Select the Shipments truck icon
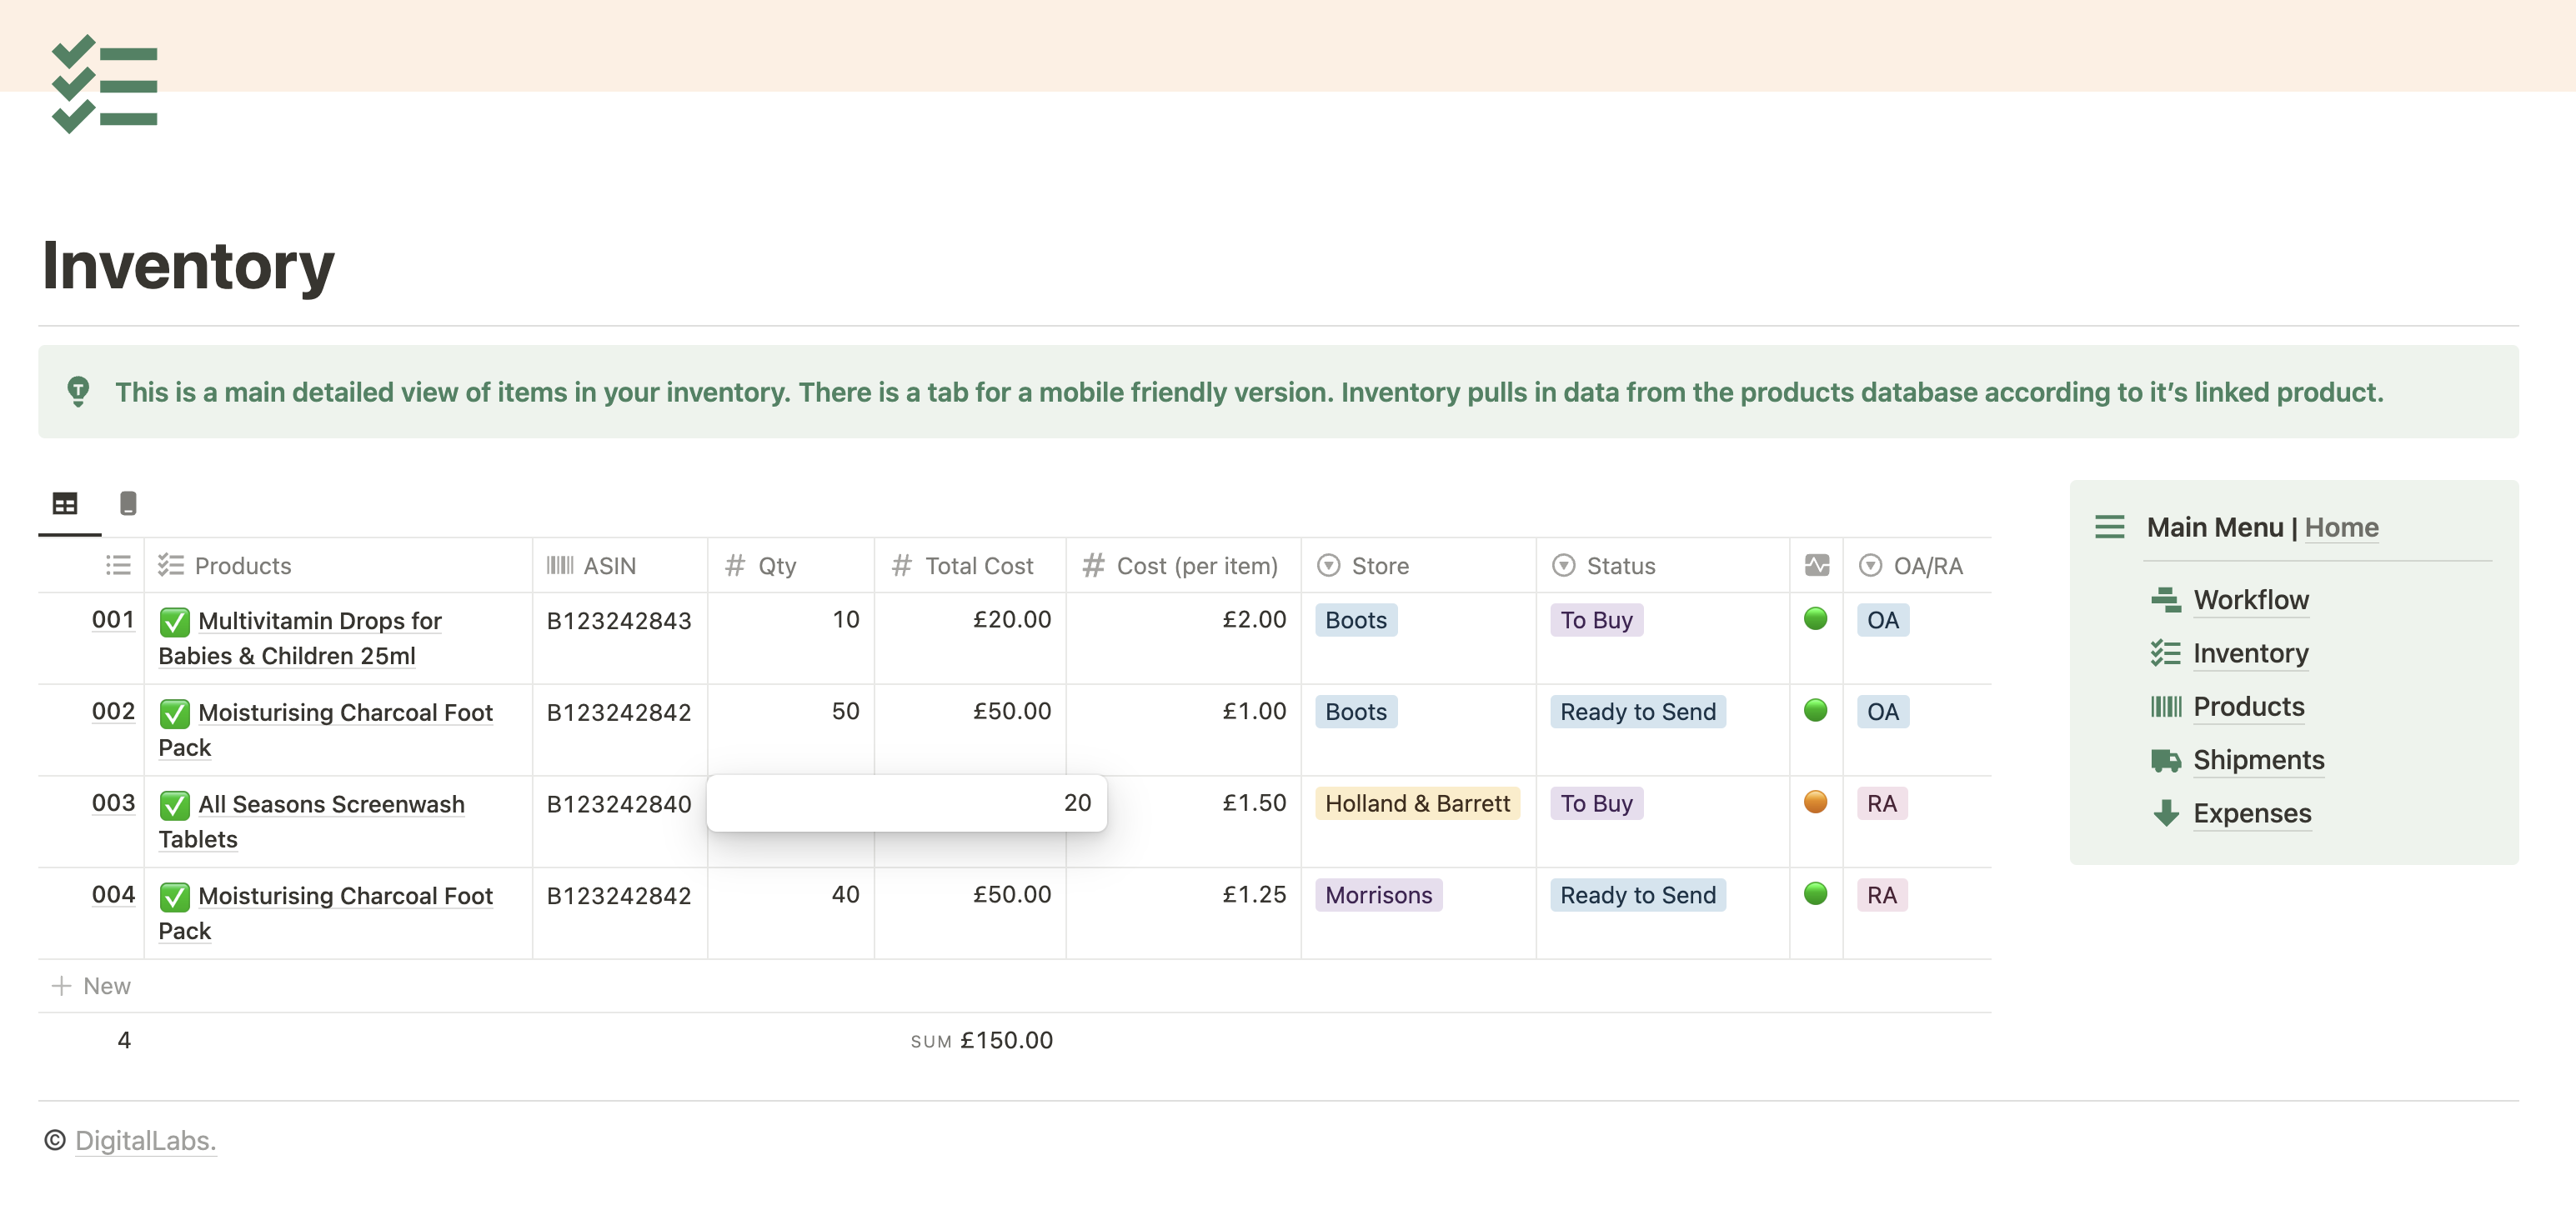The width and height of the screenshot is (2576, 1225). click(2165, 760)
